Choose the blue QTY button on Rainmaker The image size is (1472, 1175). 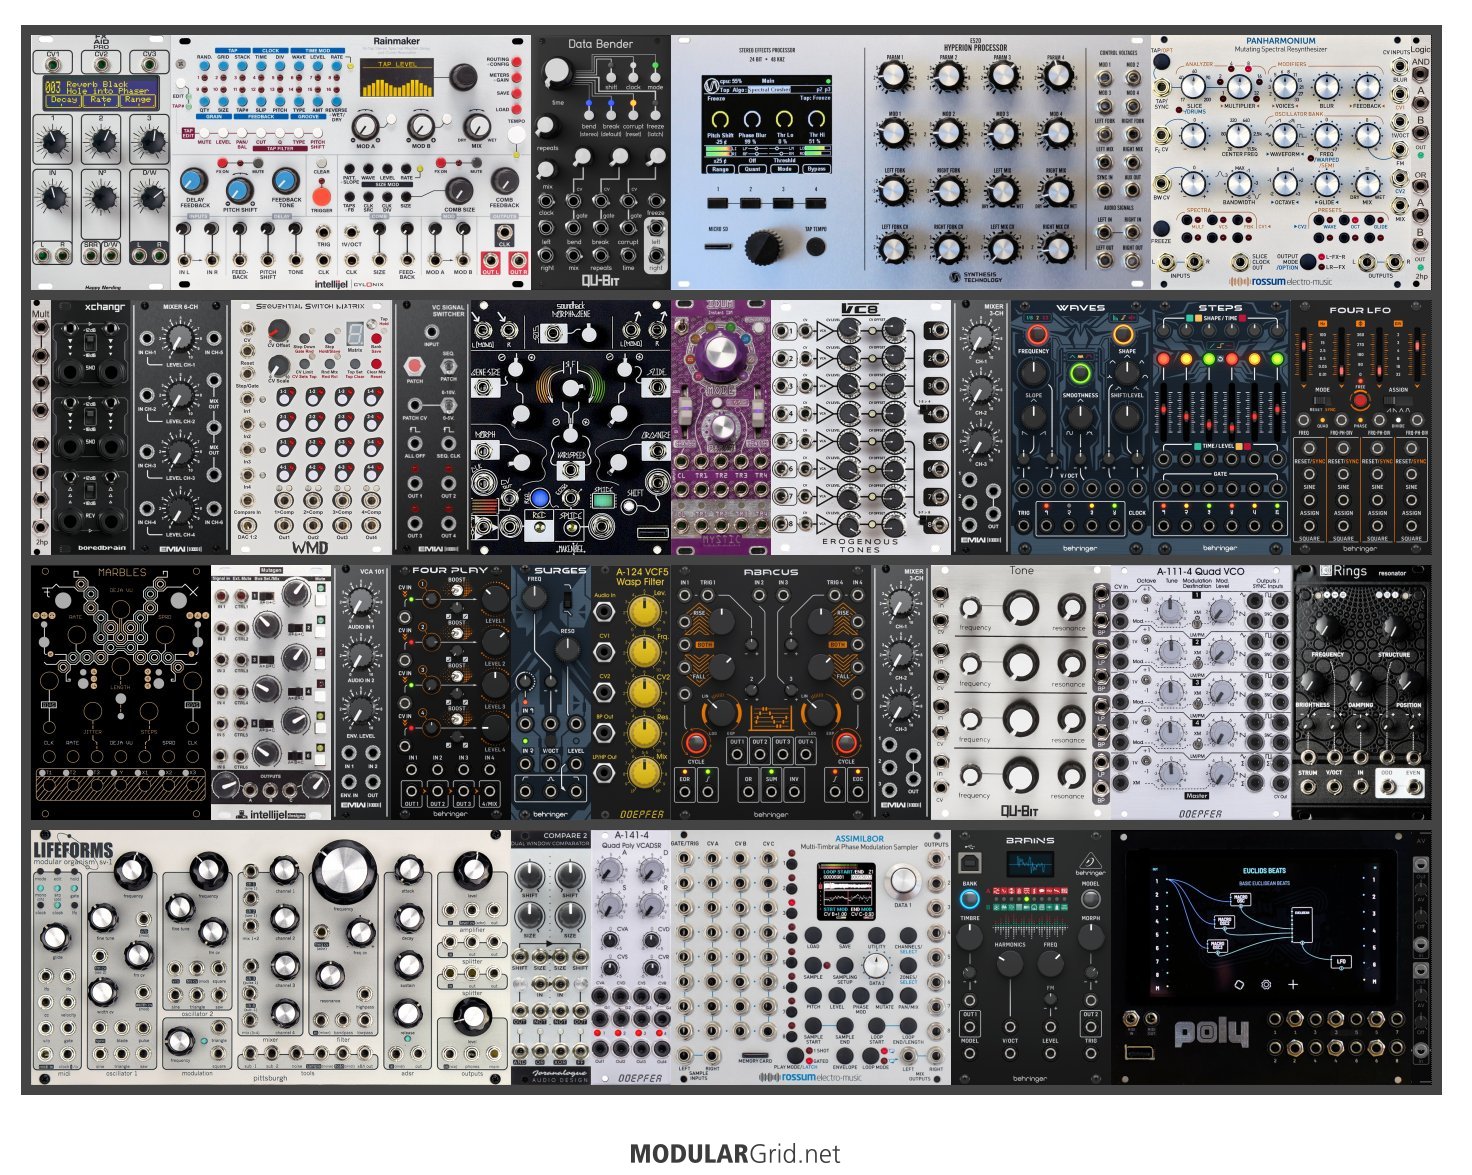tap(204, 102)
